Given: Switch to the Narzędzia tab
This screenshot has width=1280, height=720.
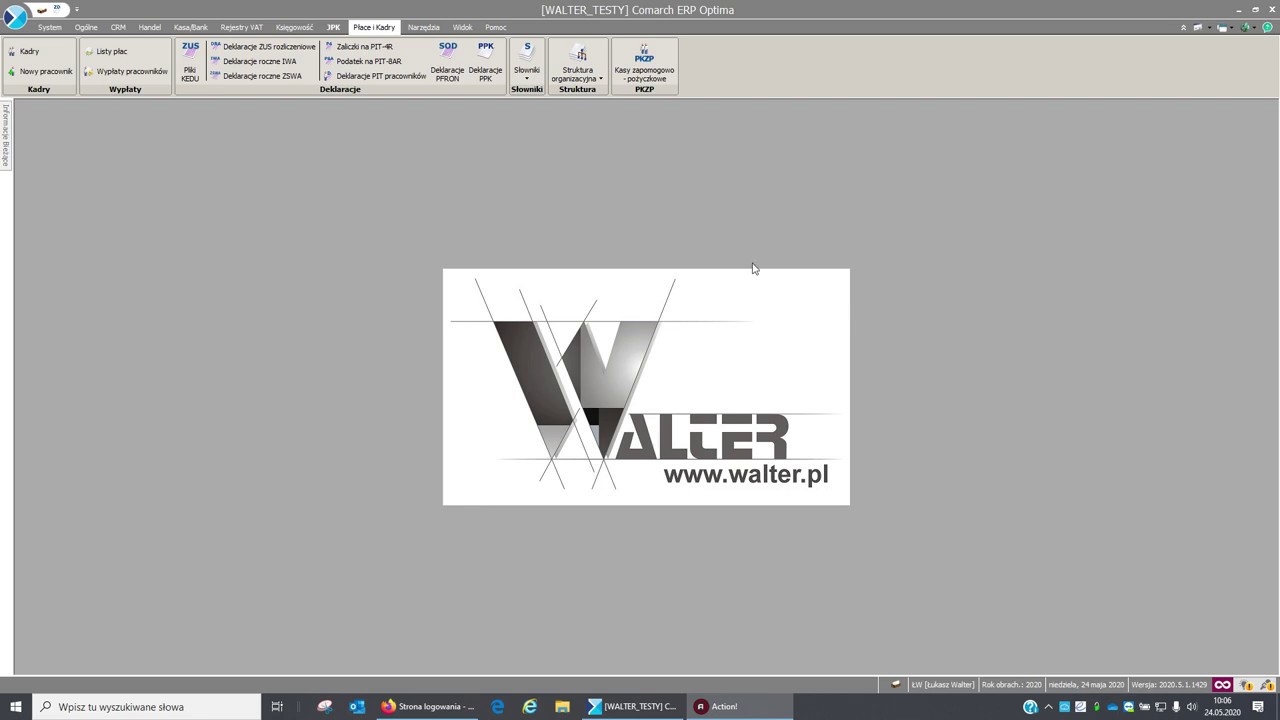Looking at the screenshot, I should click(x=424, y=28).
